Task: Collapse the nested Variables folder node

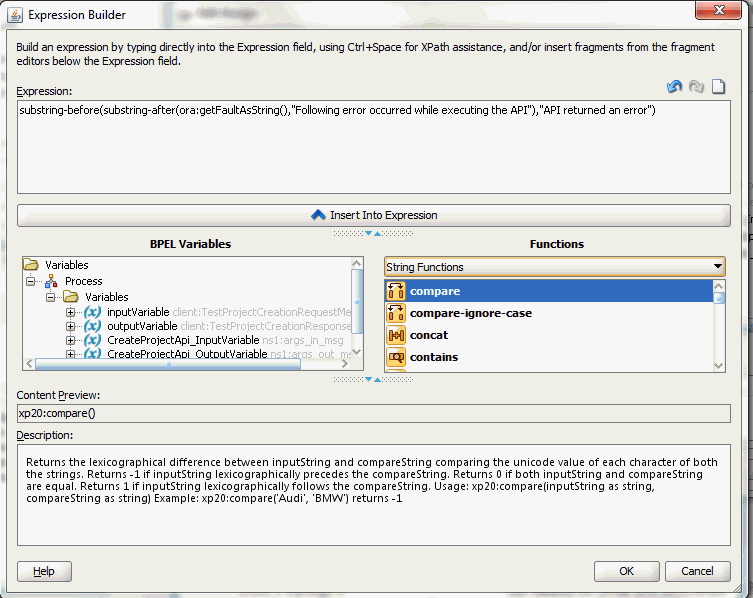Action: pos(50,297)
